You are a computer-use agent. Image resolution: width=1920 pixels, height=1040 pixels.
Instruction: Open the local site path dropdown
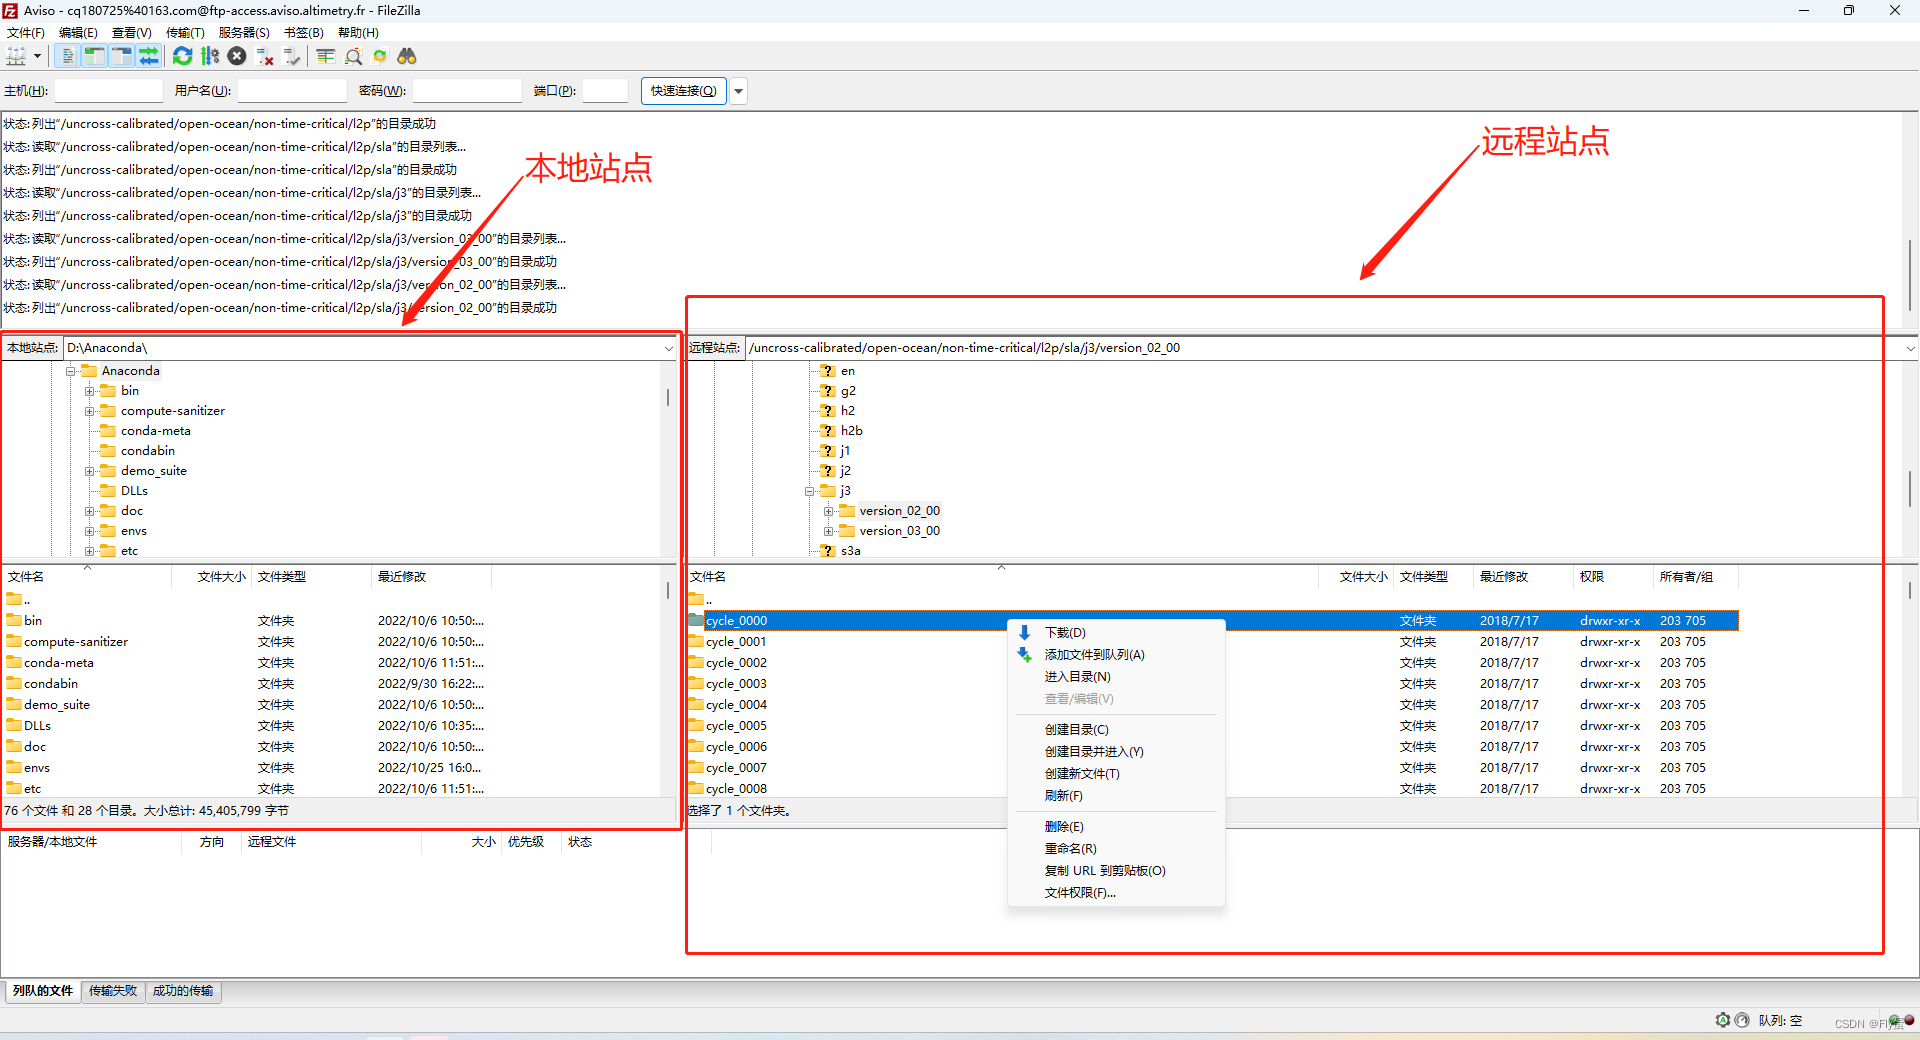[669, 348]
